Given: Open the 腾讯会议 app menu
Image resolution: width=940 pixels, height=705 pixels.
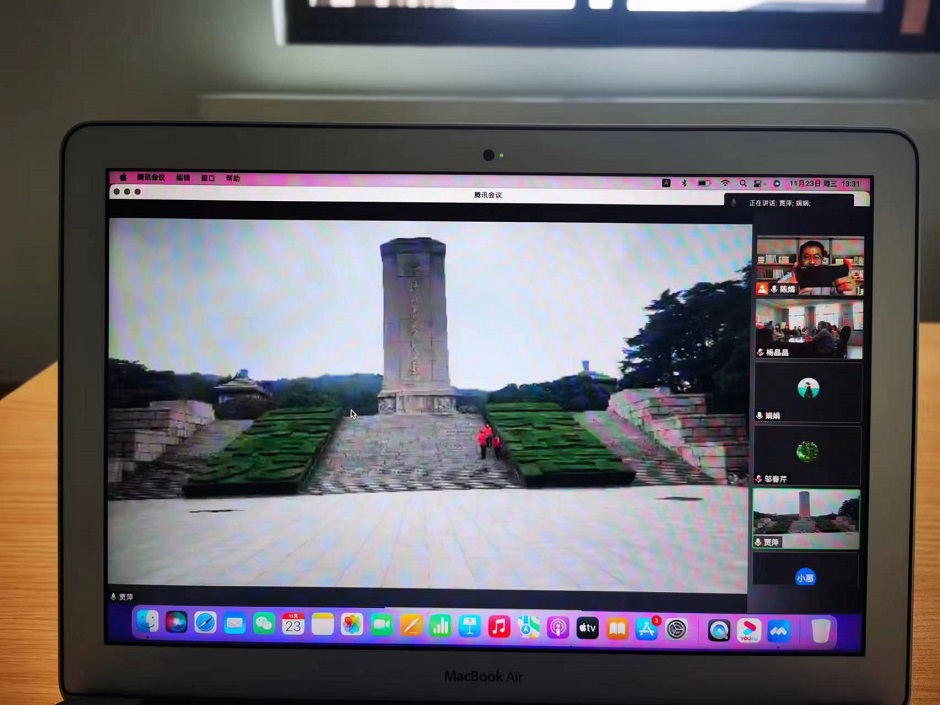Looking at the screenshot, I should coord(151,178).
